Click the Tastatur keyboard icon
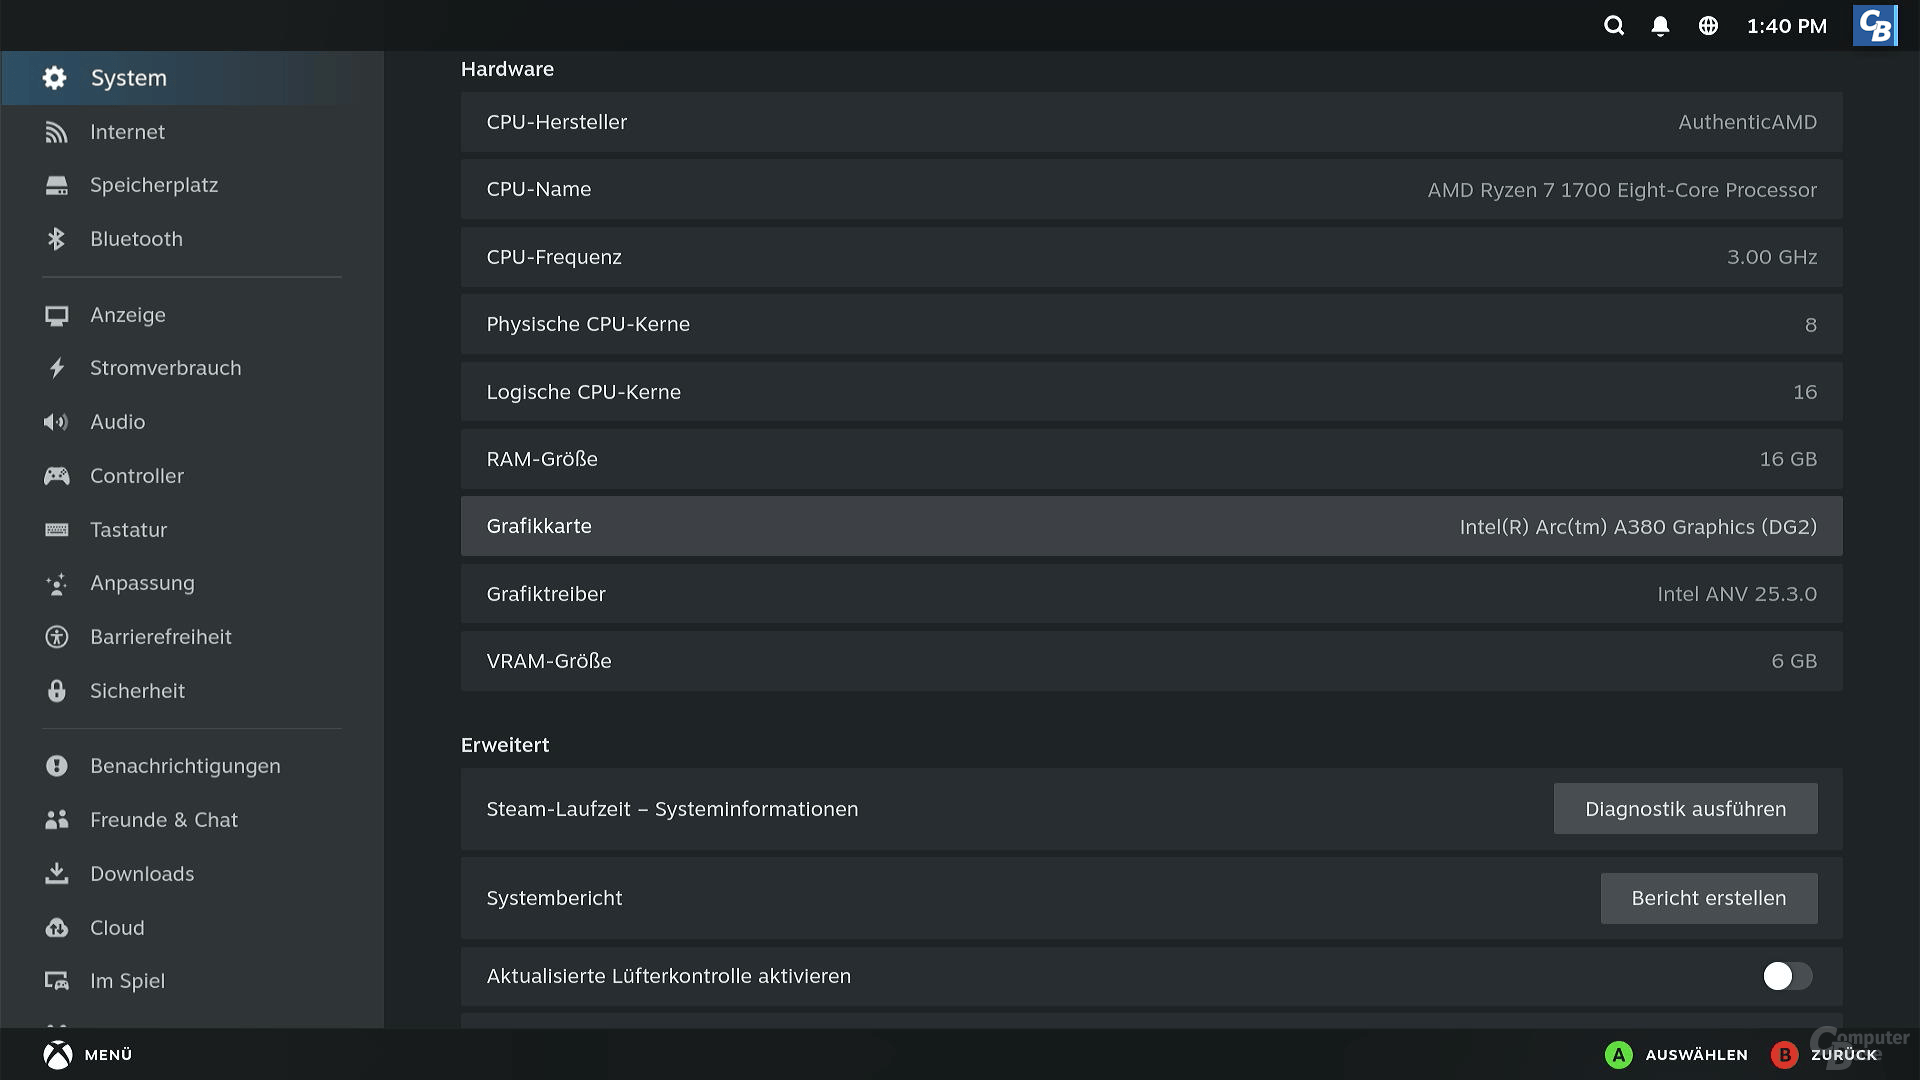The width and height of the screenshot is (1920, 1080). (56, 530)
